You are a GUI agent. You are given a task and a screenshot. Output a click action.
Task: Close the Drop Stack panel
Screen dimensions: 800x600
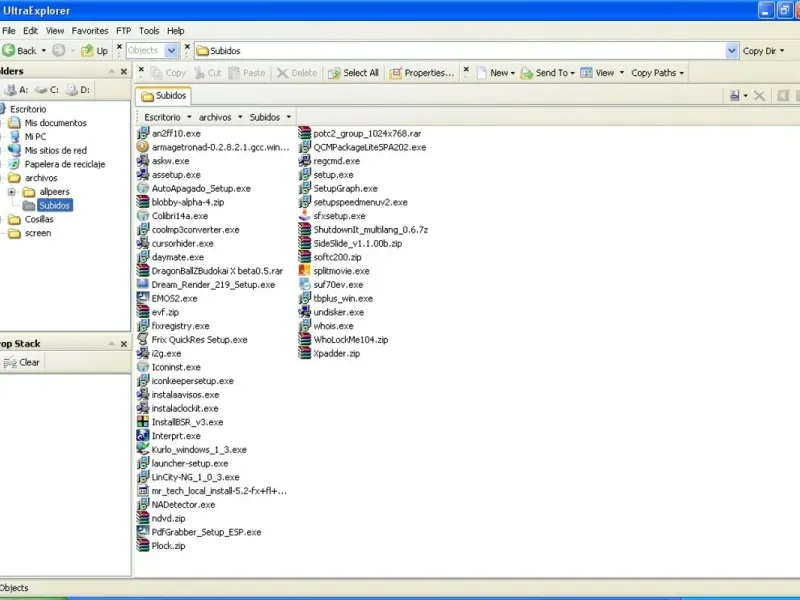(x=123, y=344)
